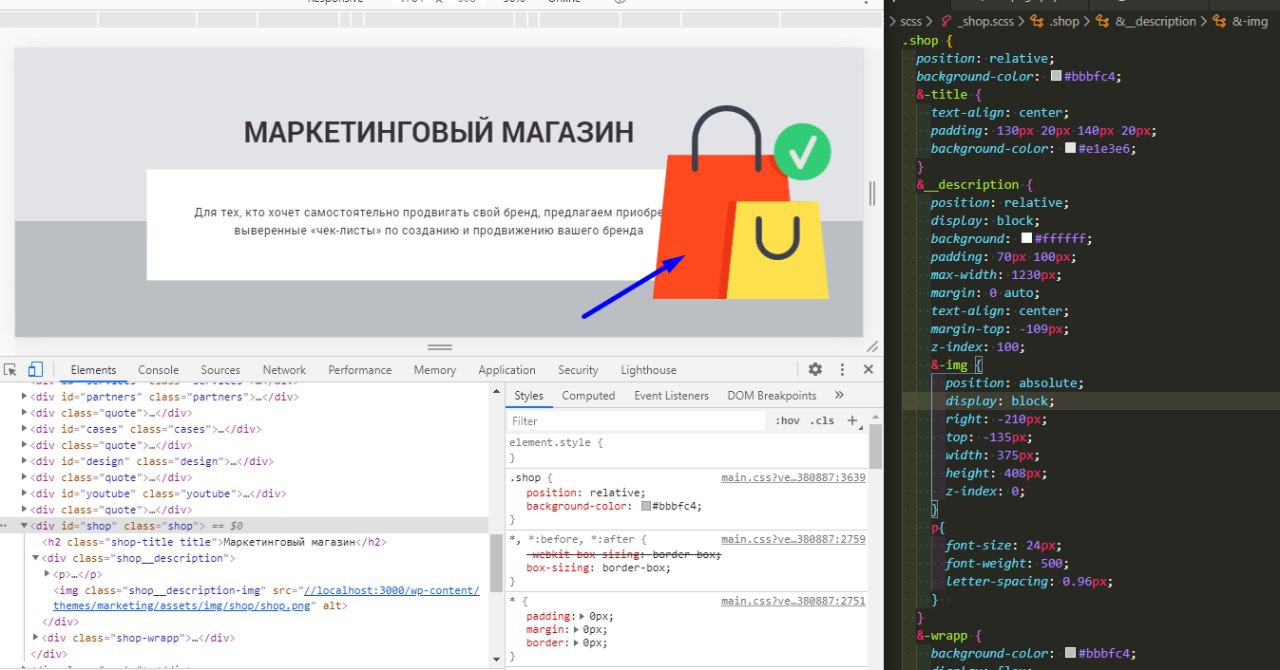Open the Application tab
Viewport: 1280px width, 670px height.
point(507,370)
